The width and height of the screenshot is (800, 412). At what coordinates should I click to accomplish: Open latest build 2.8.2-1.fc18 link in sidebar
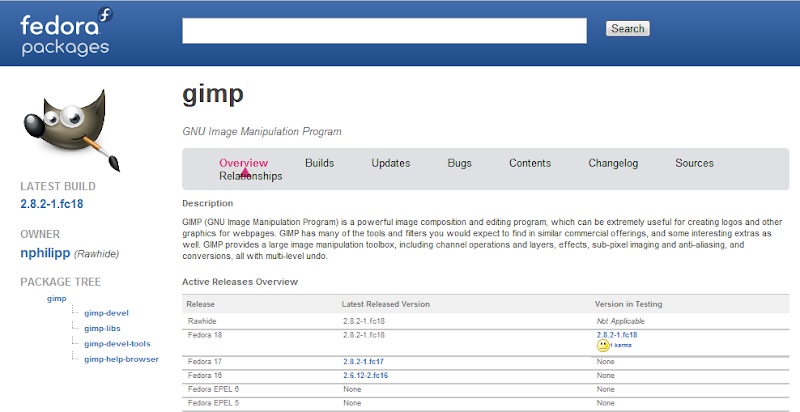pos(52,204)
